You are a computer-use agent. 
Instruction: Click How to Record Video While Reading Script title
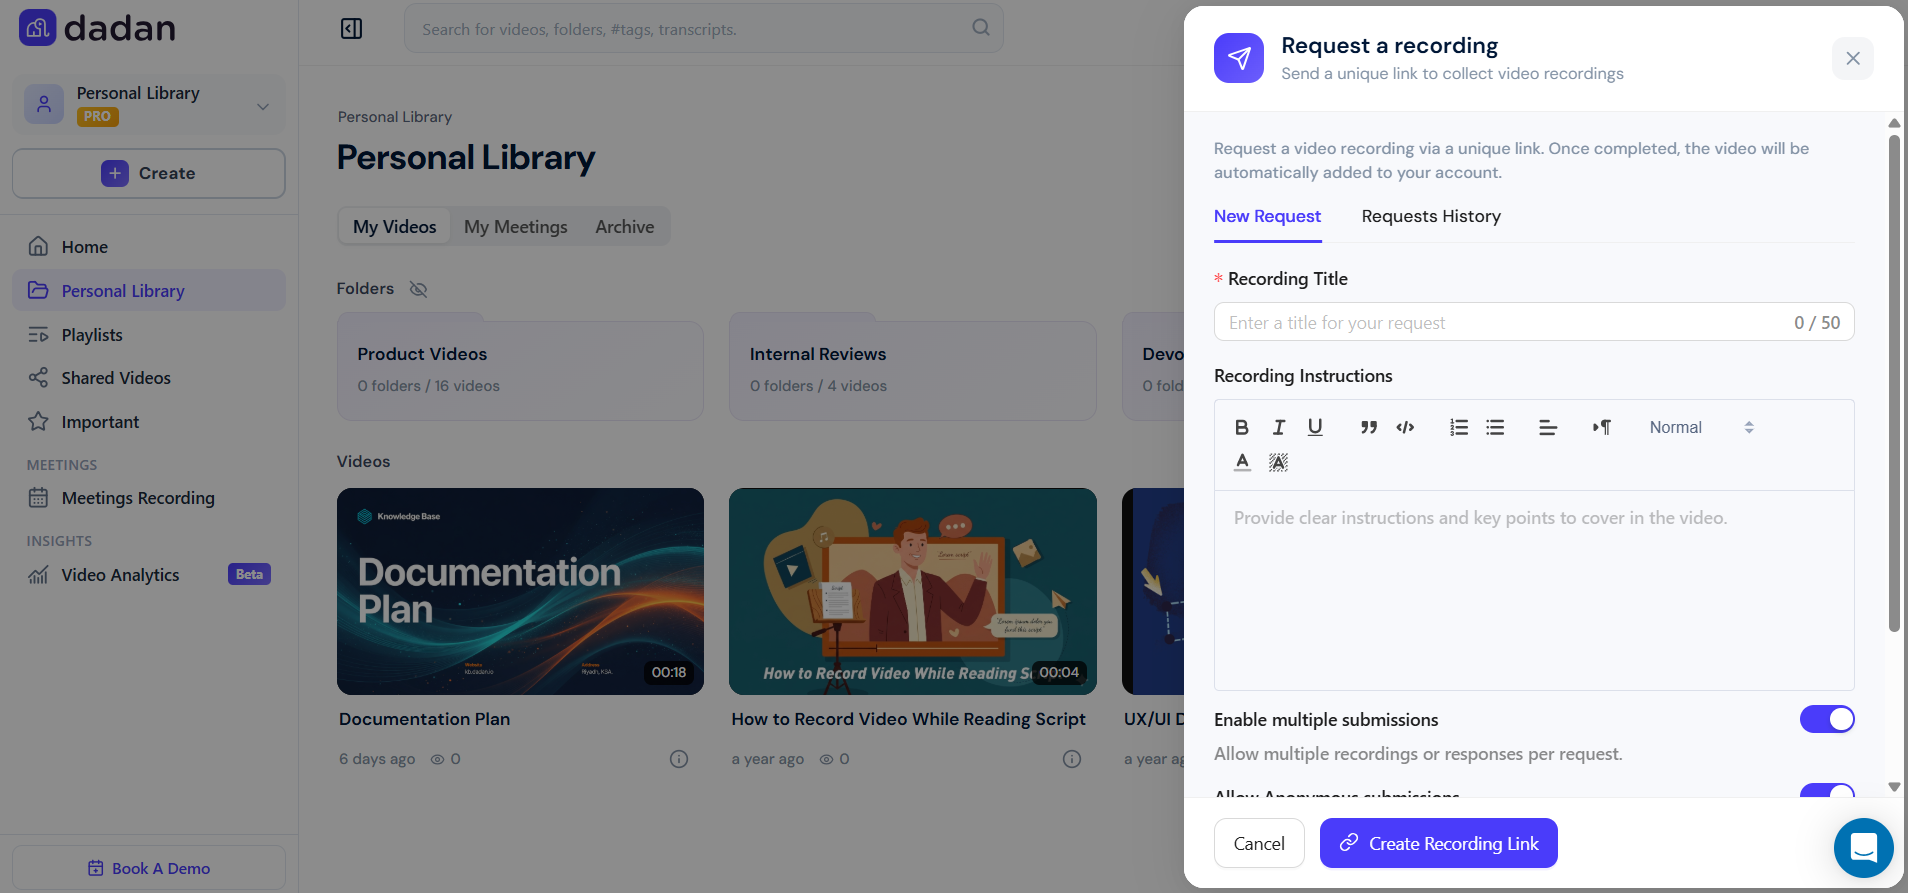coord(908,719)
